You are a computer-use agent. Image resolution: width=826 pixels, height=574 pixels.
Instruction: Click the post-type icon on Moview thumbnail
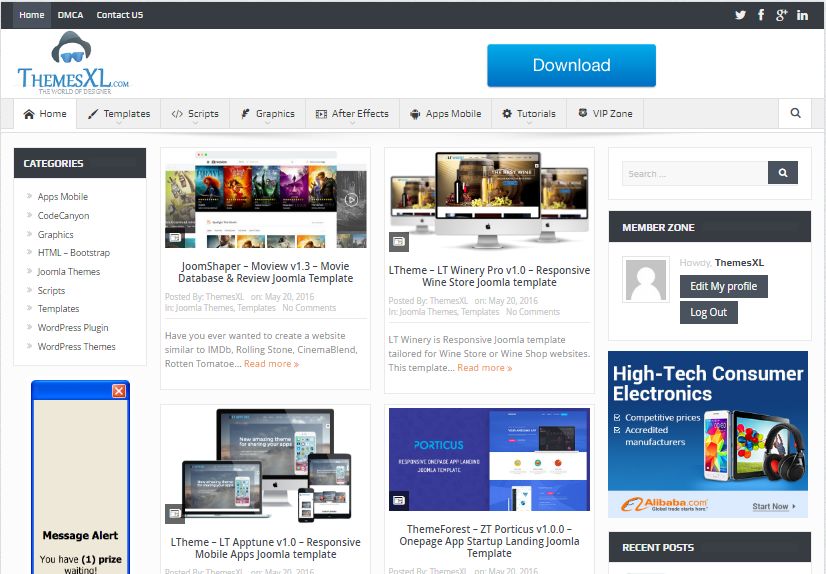(175, 237)
